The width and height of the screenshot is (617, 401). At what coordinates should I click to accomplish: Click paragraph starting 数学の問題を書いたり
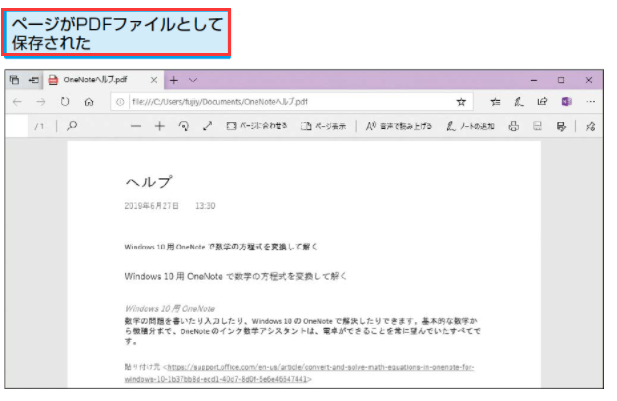pos(302,331)
